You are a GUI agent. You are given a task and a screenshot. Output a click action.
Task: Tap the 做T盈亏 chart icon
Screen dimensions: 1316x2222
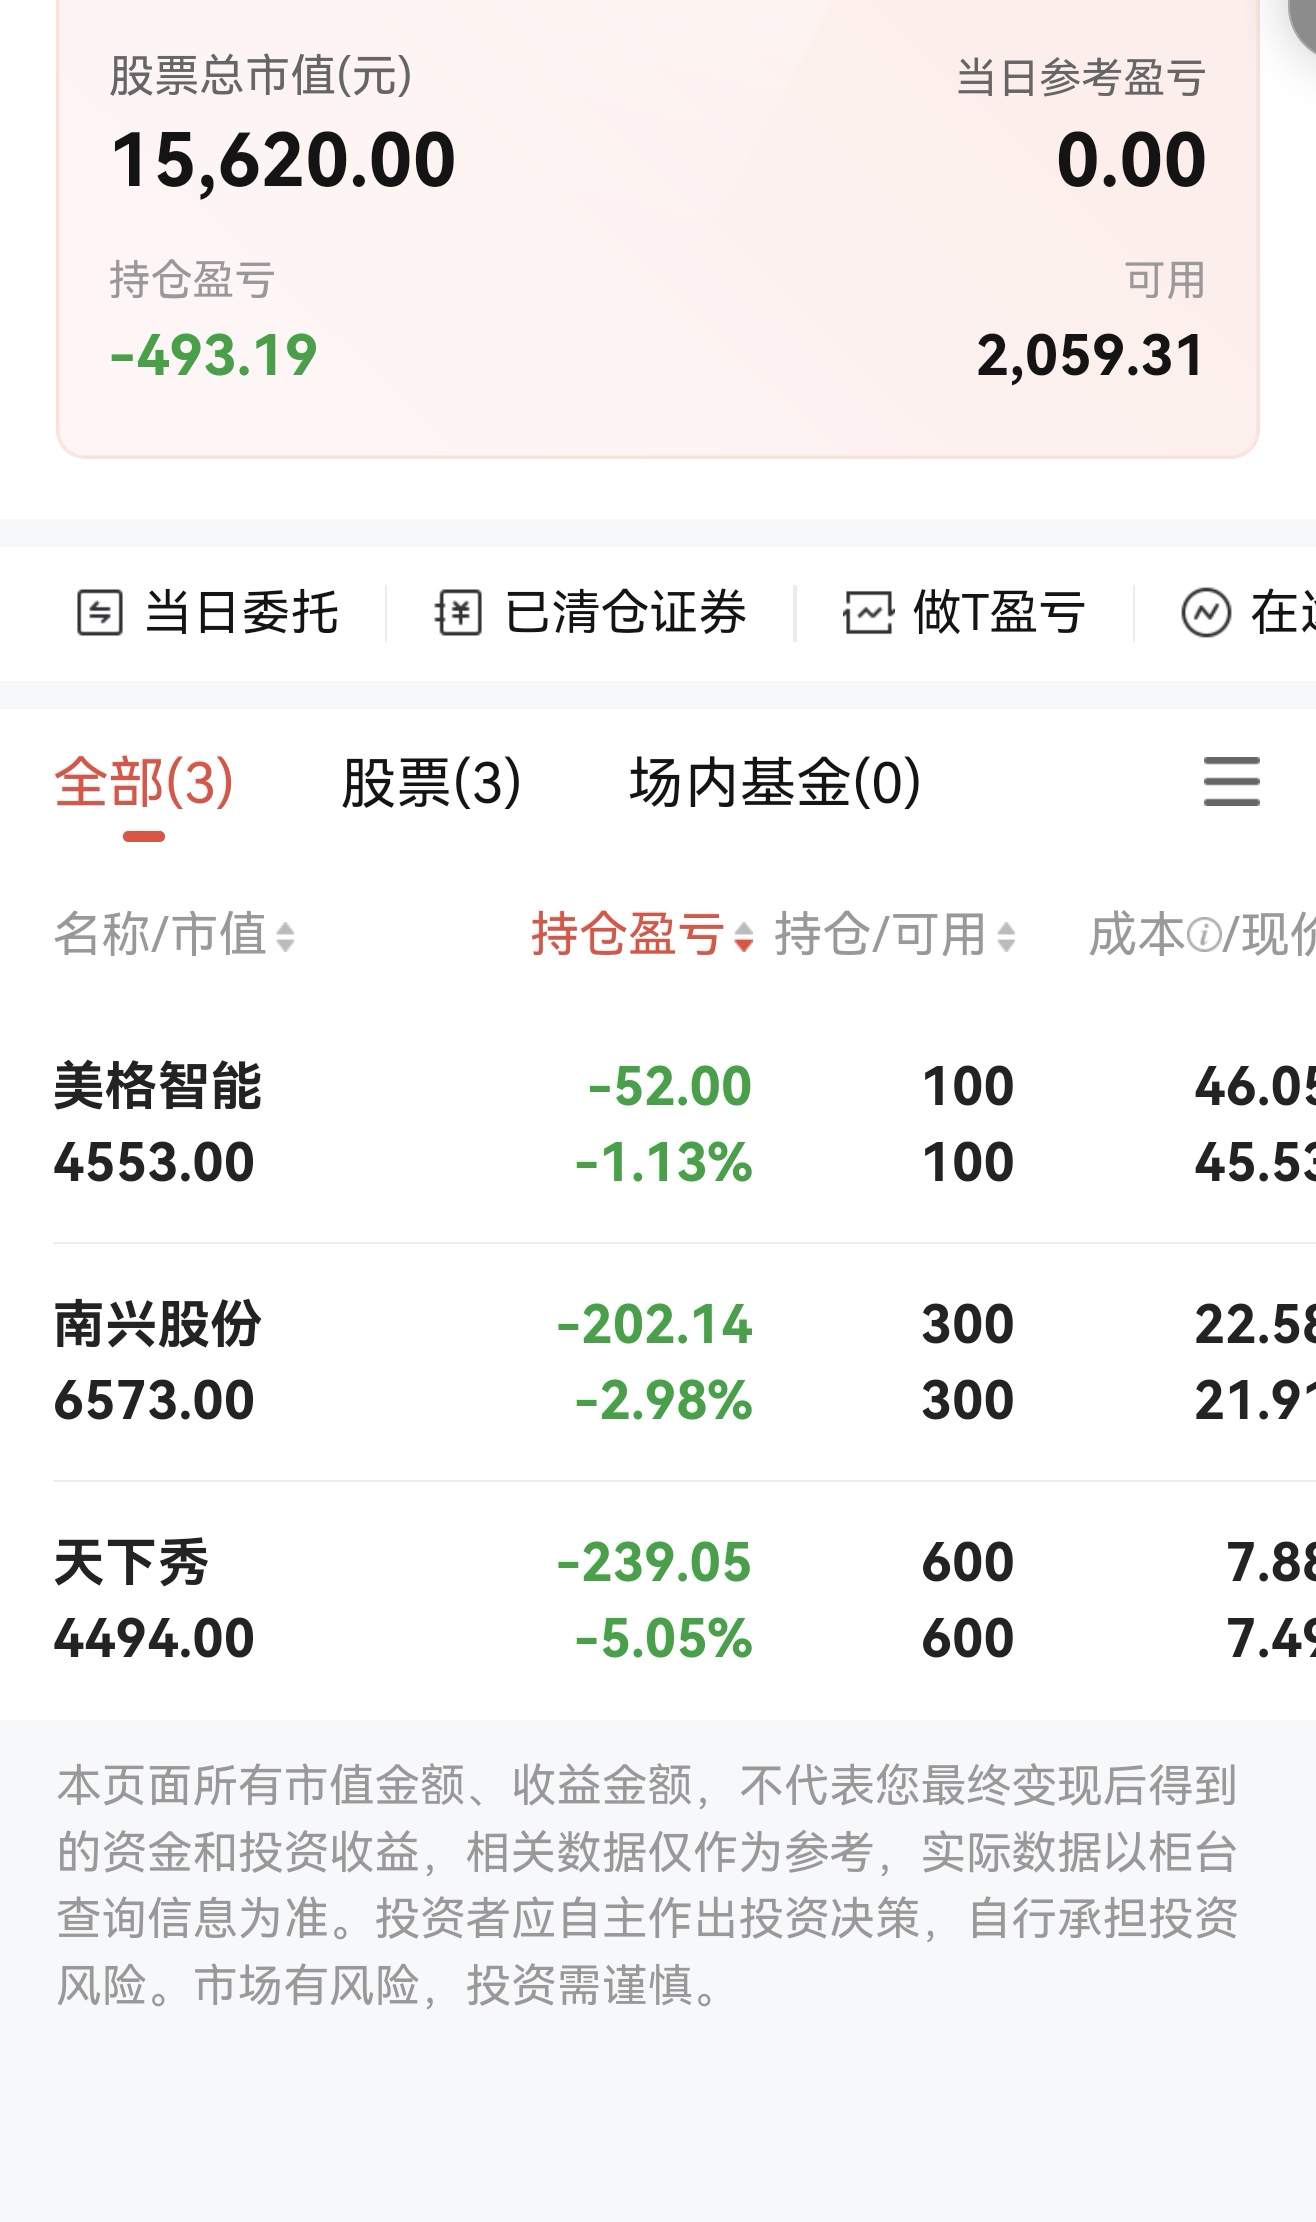[867, 613]
